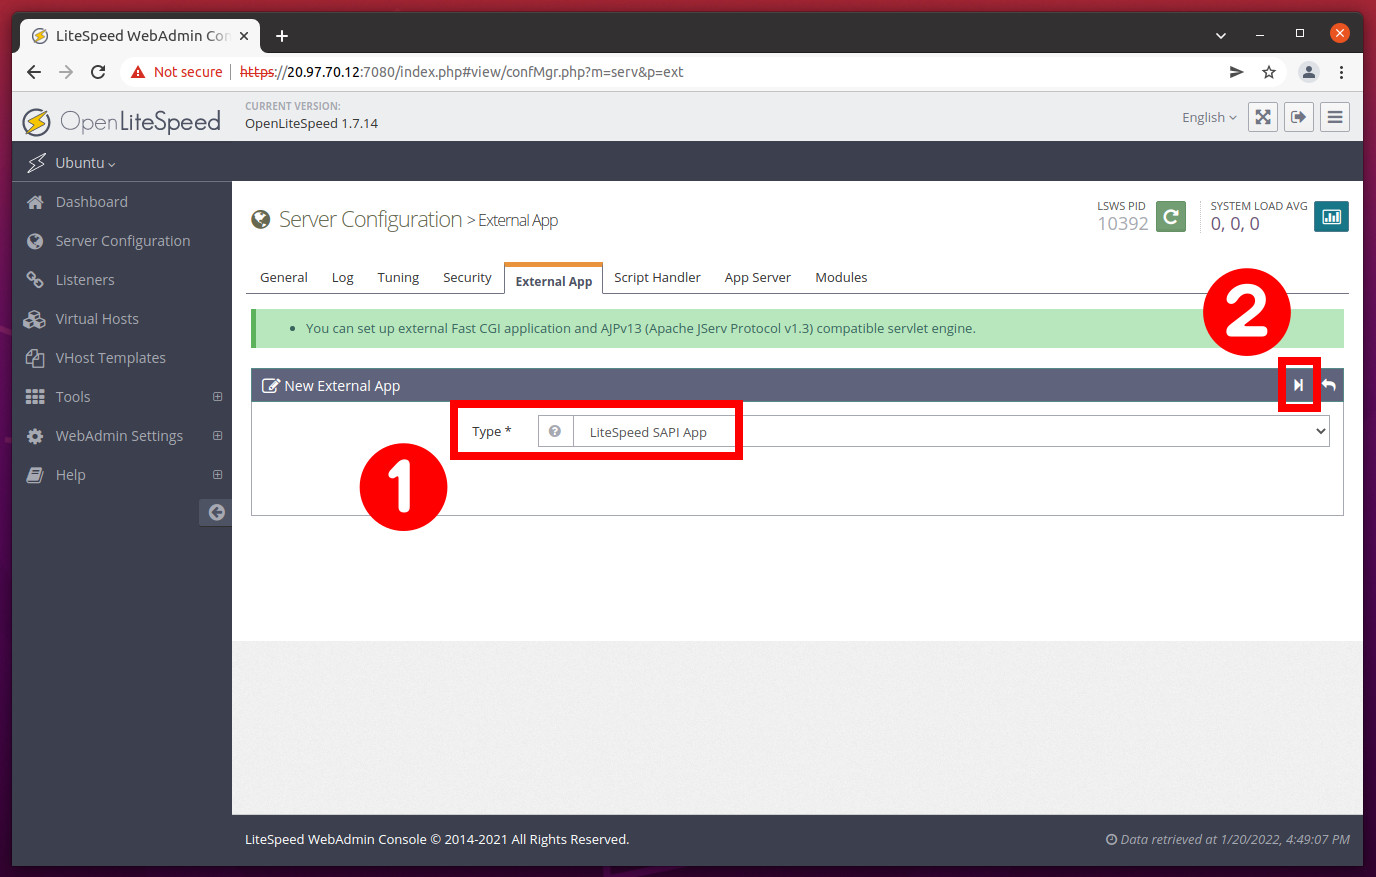Switch to the General tab
This screenshot has height=877, width=1376.
click(284, 278)
